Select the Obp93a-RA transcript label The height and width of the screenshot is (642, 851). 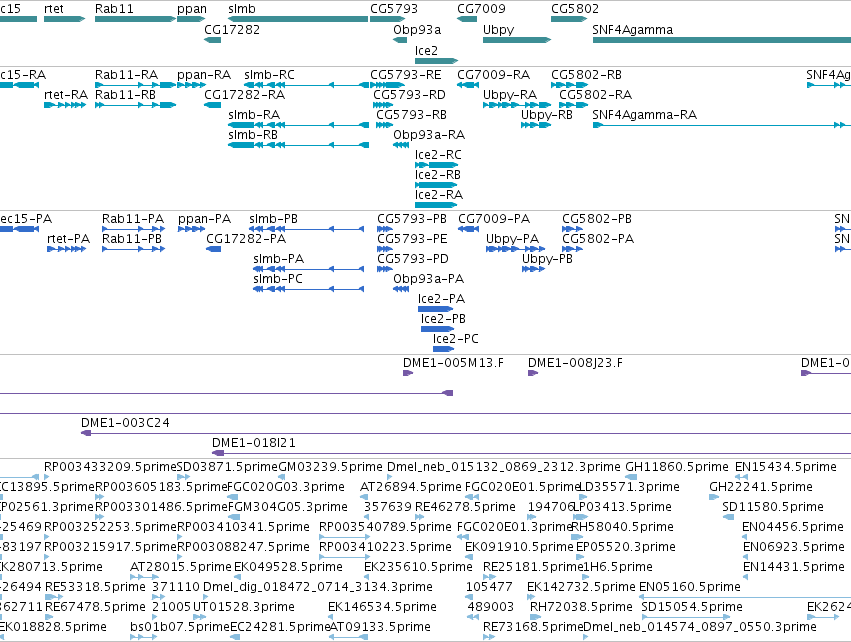pyautogui.click(x=429, y=135)
